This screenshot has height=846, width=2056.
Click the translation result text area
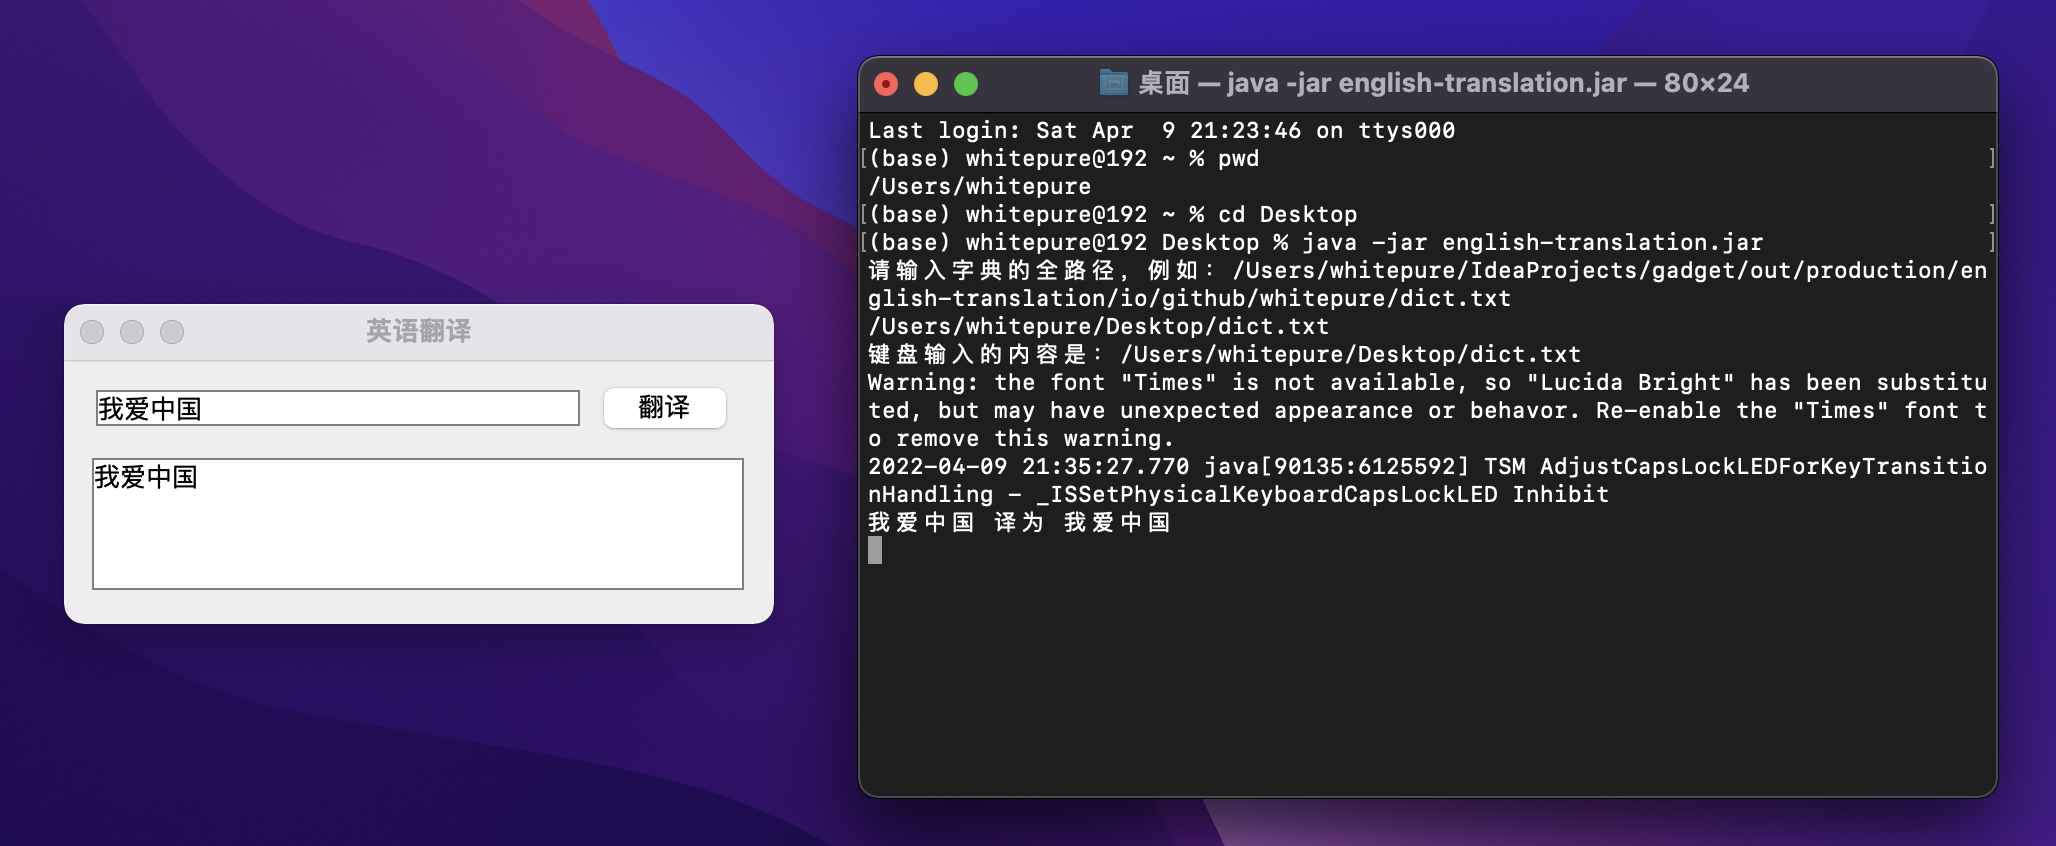[x=418, y=524]
